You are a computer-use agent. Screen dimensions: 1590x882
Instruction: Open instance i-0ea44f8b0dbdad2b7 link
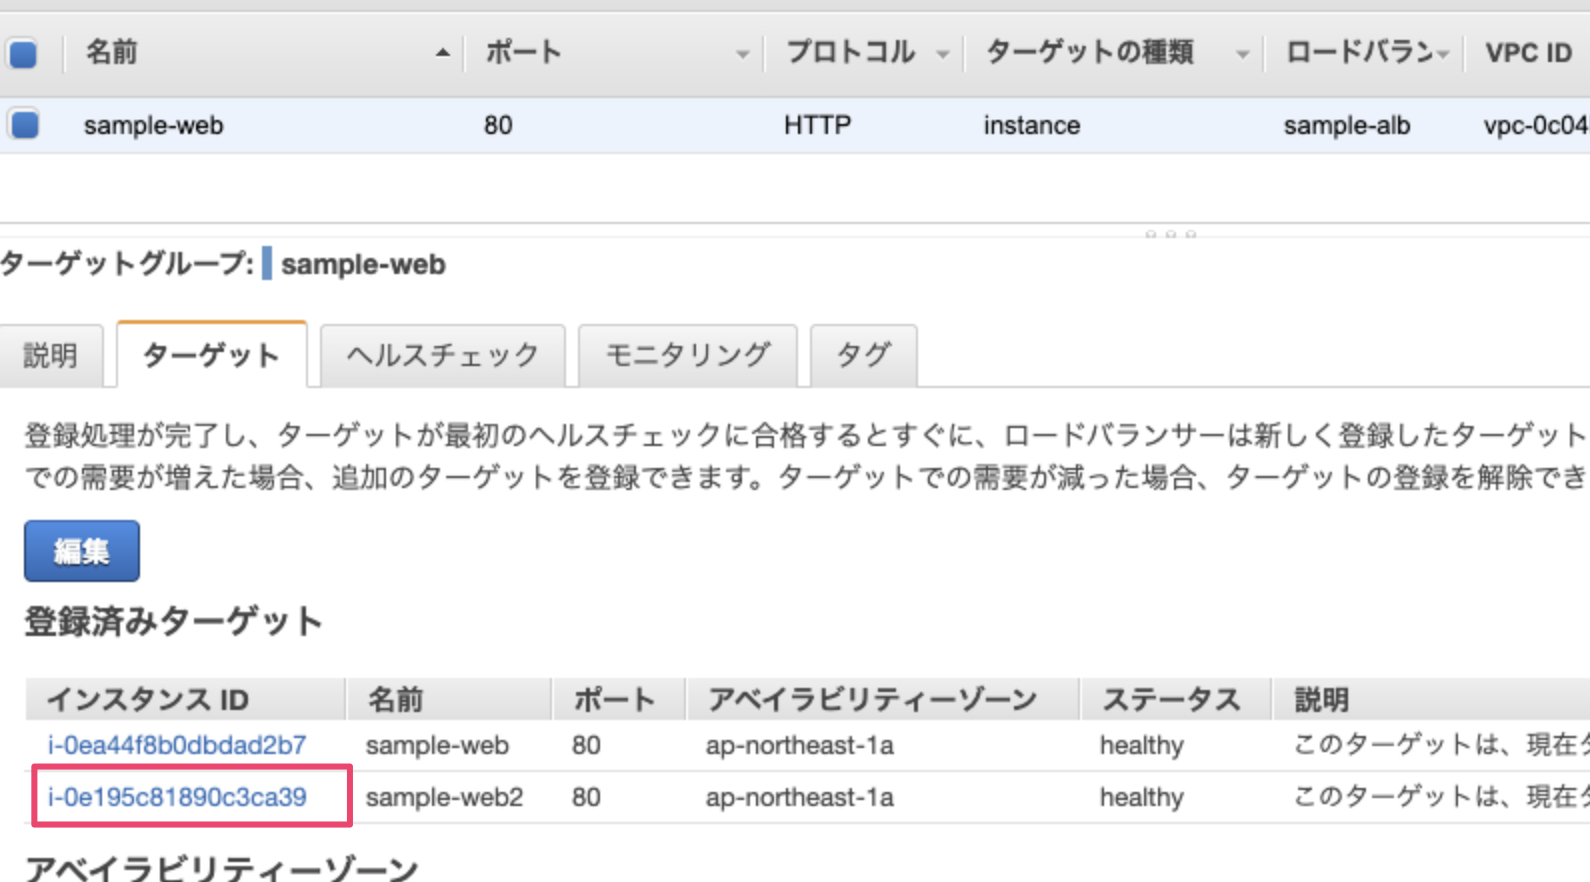[x=177, y=745]
